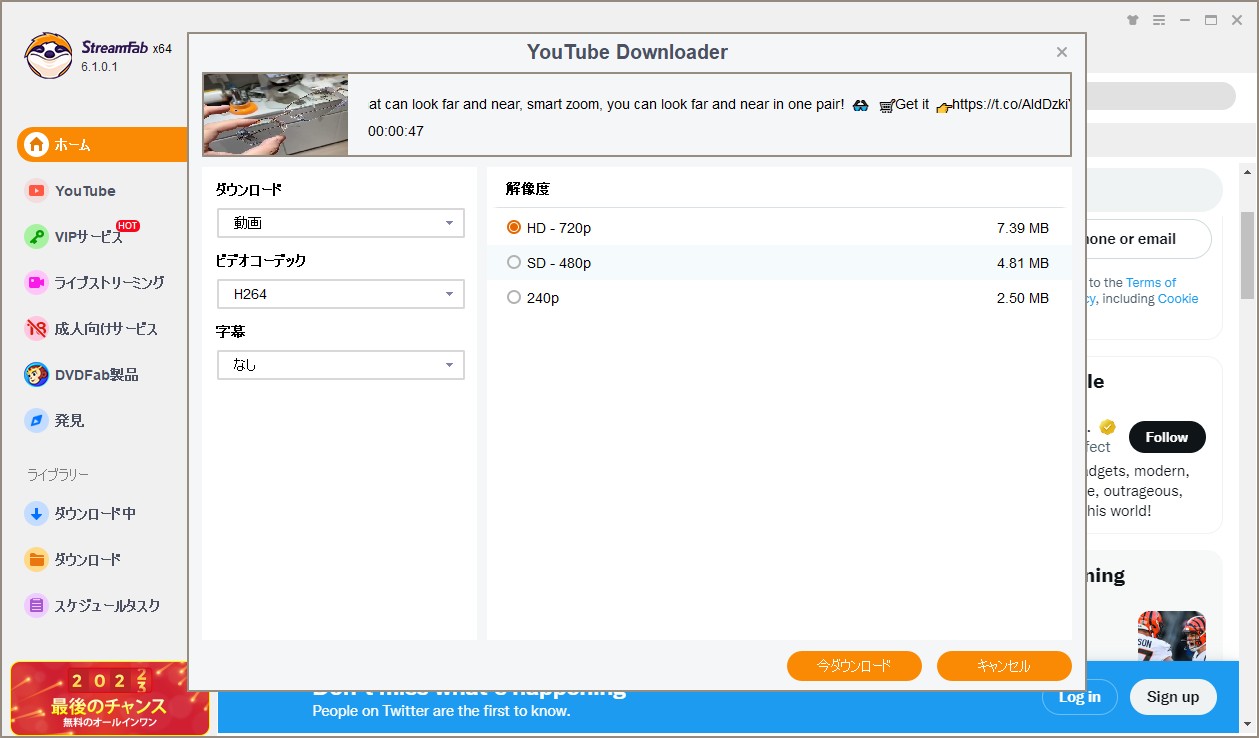
Task: Click the video title text in dialog
Action: (x=720, y=104)
